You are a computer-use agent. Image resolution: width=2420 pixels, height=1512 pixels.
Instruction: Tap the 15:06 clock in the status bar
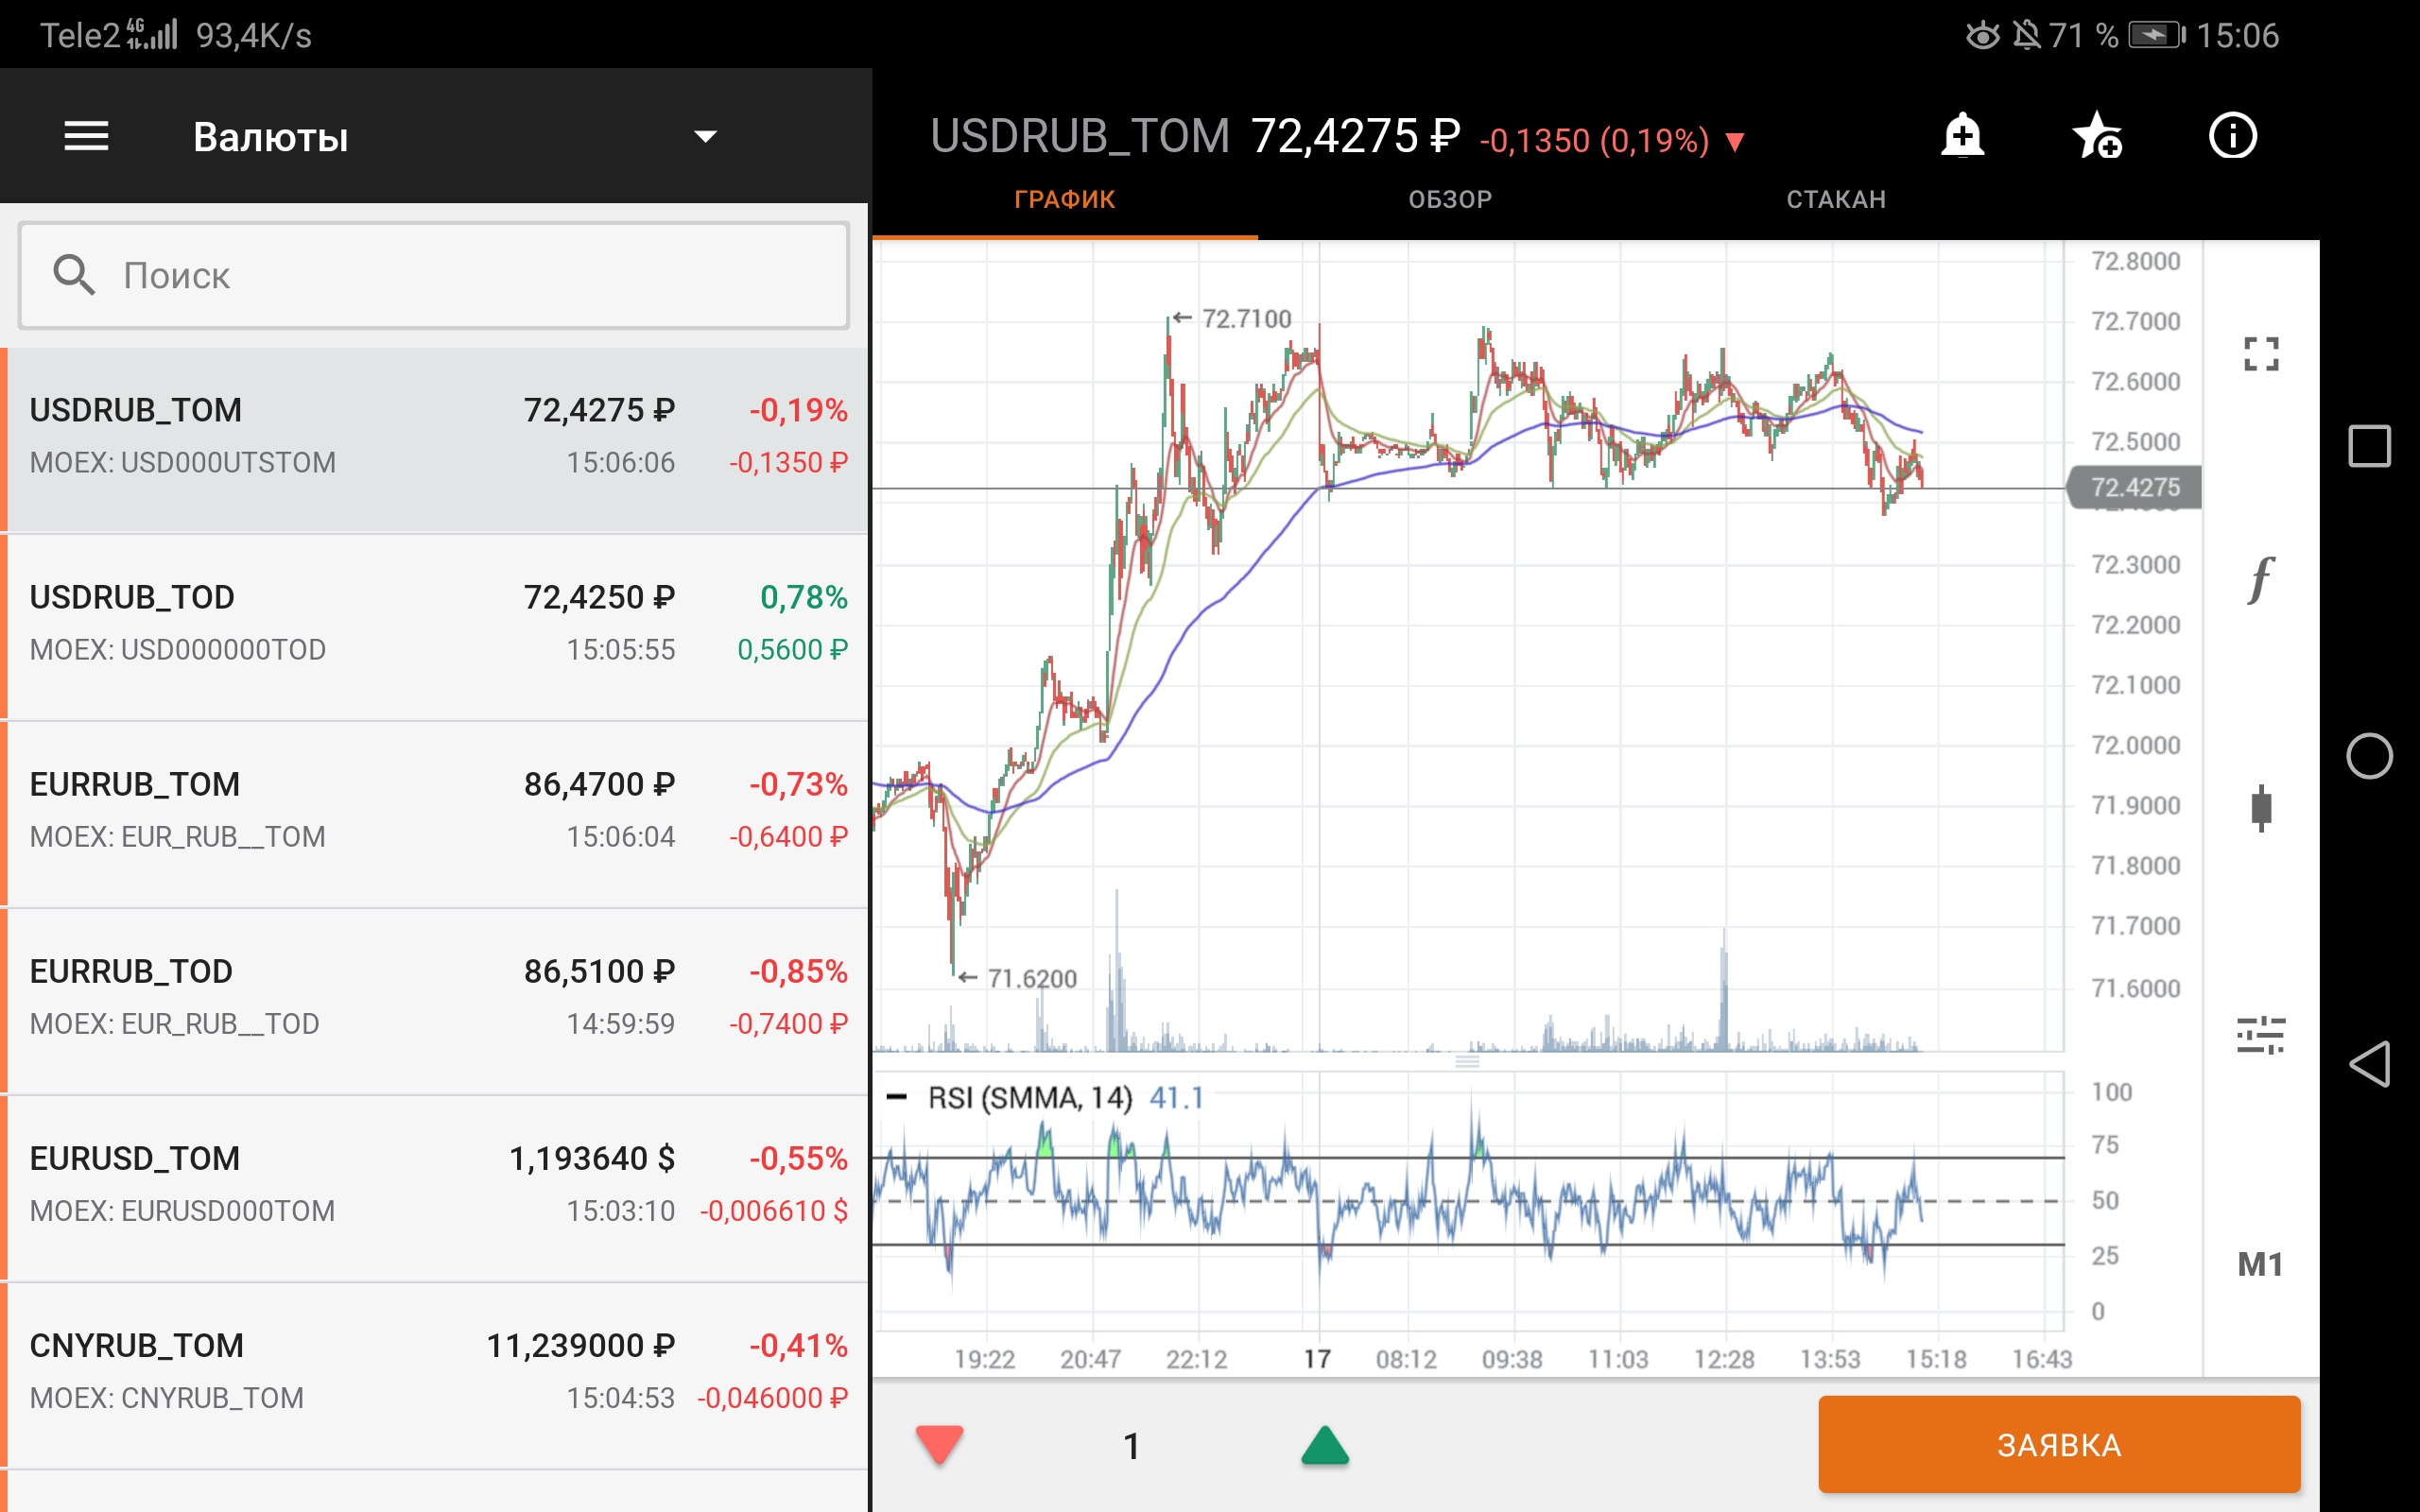pyautogui.click(x=2237, y=35)
